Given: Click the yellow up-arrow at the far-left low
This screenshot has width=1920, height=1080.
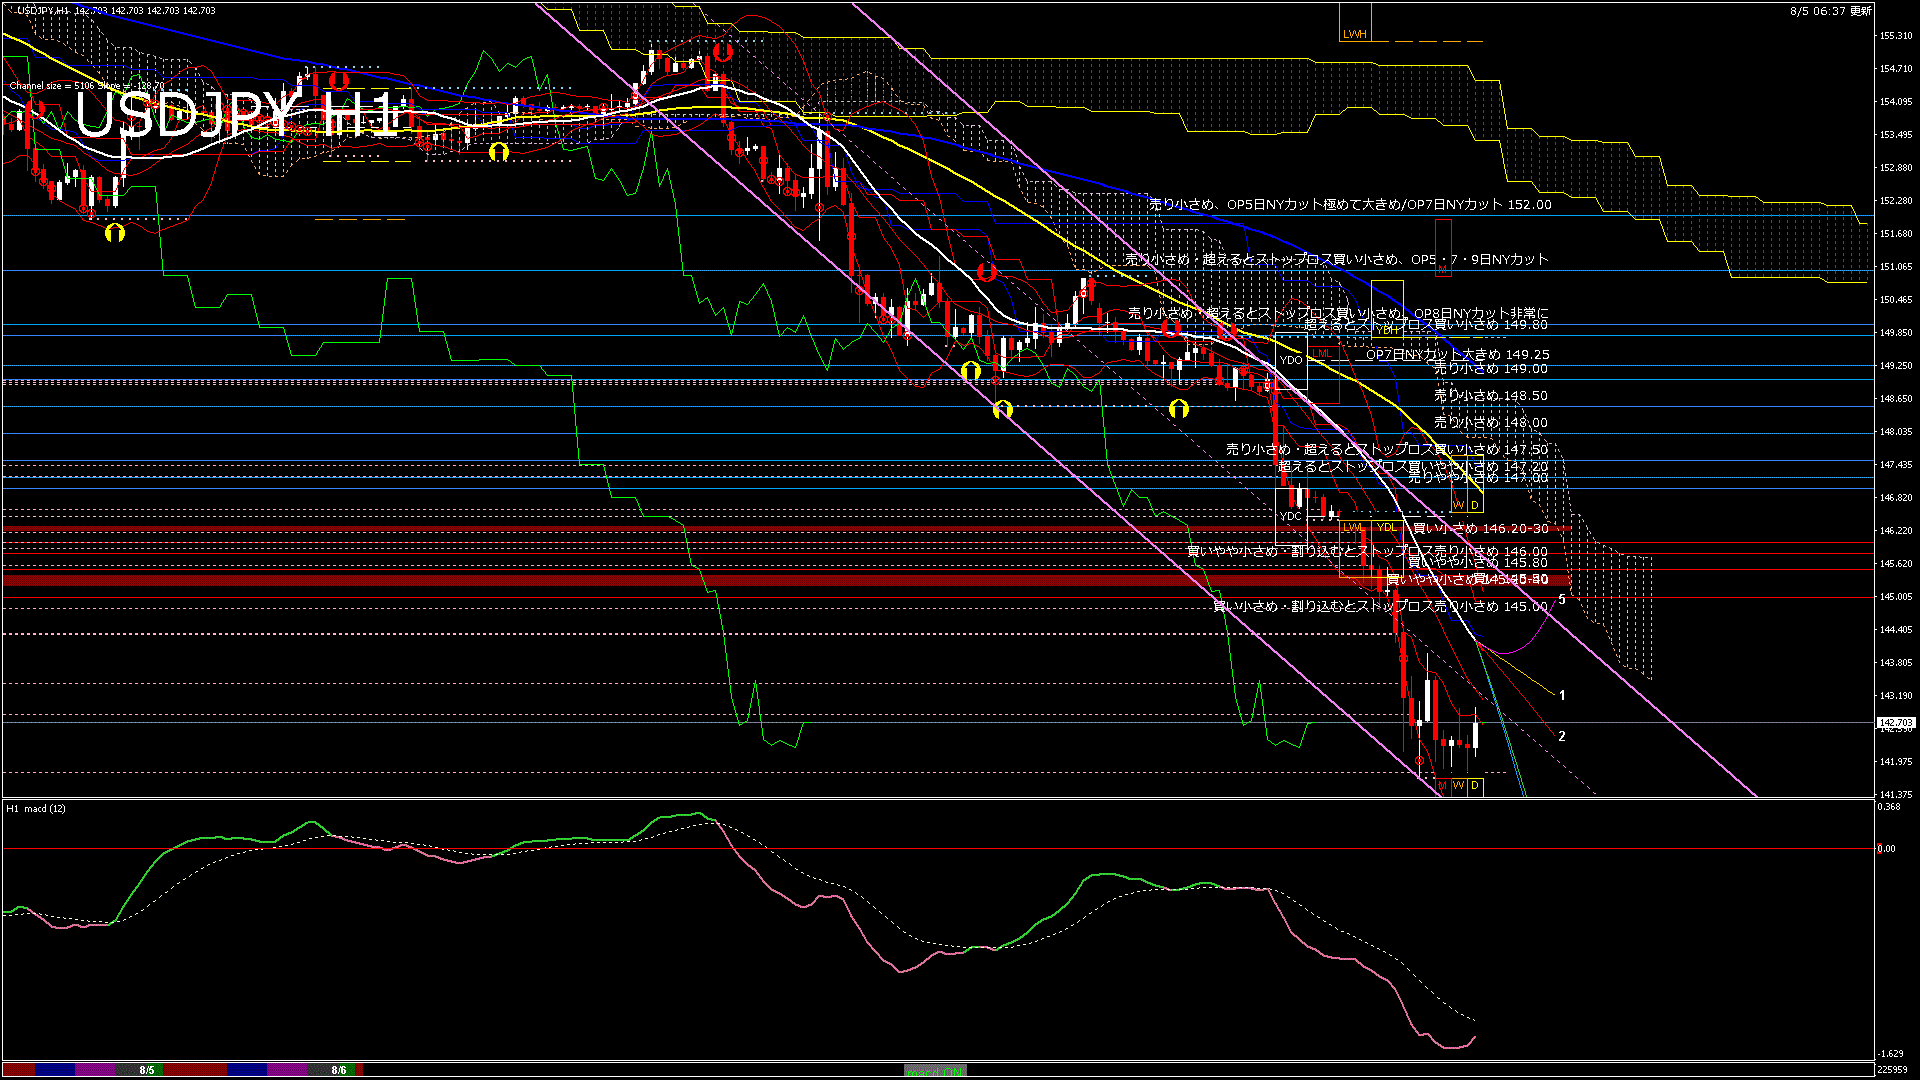Looking at the screenshot, I should (115, 233).
